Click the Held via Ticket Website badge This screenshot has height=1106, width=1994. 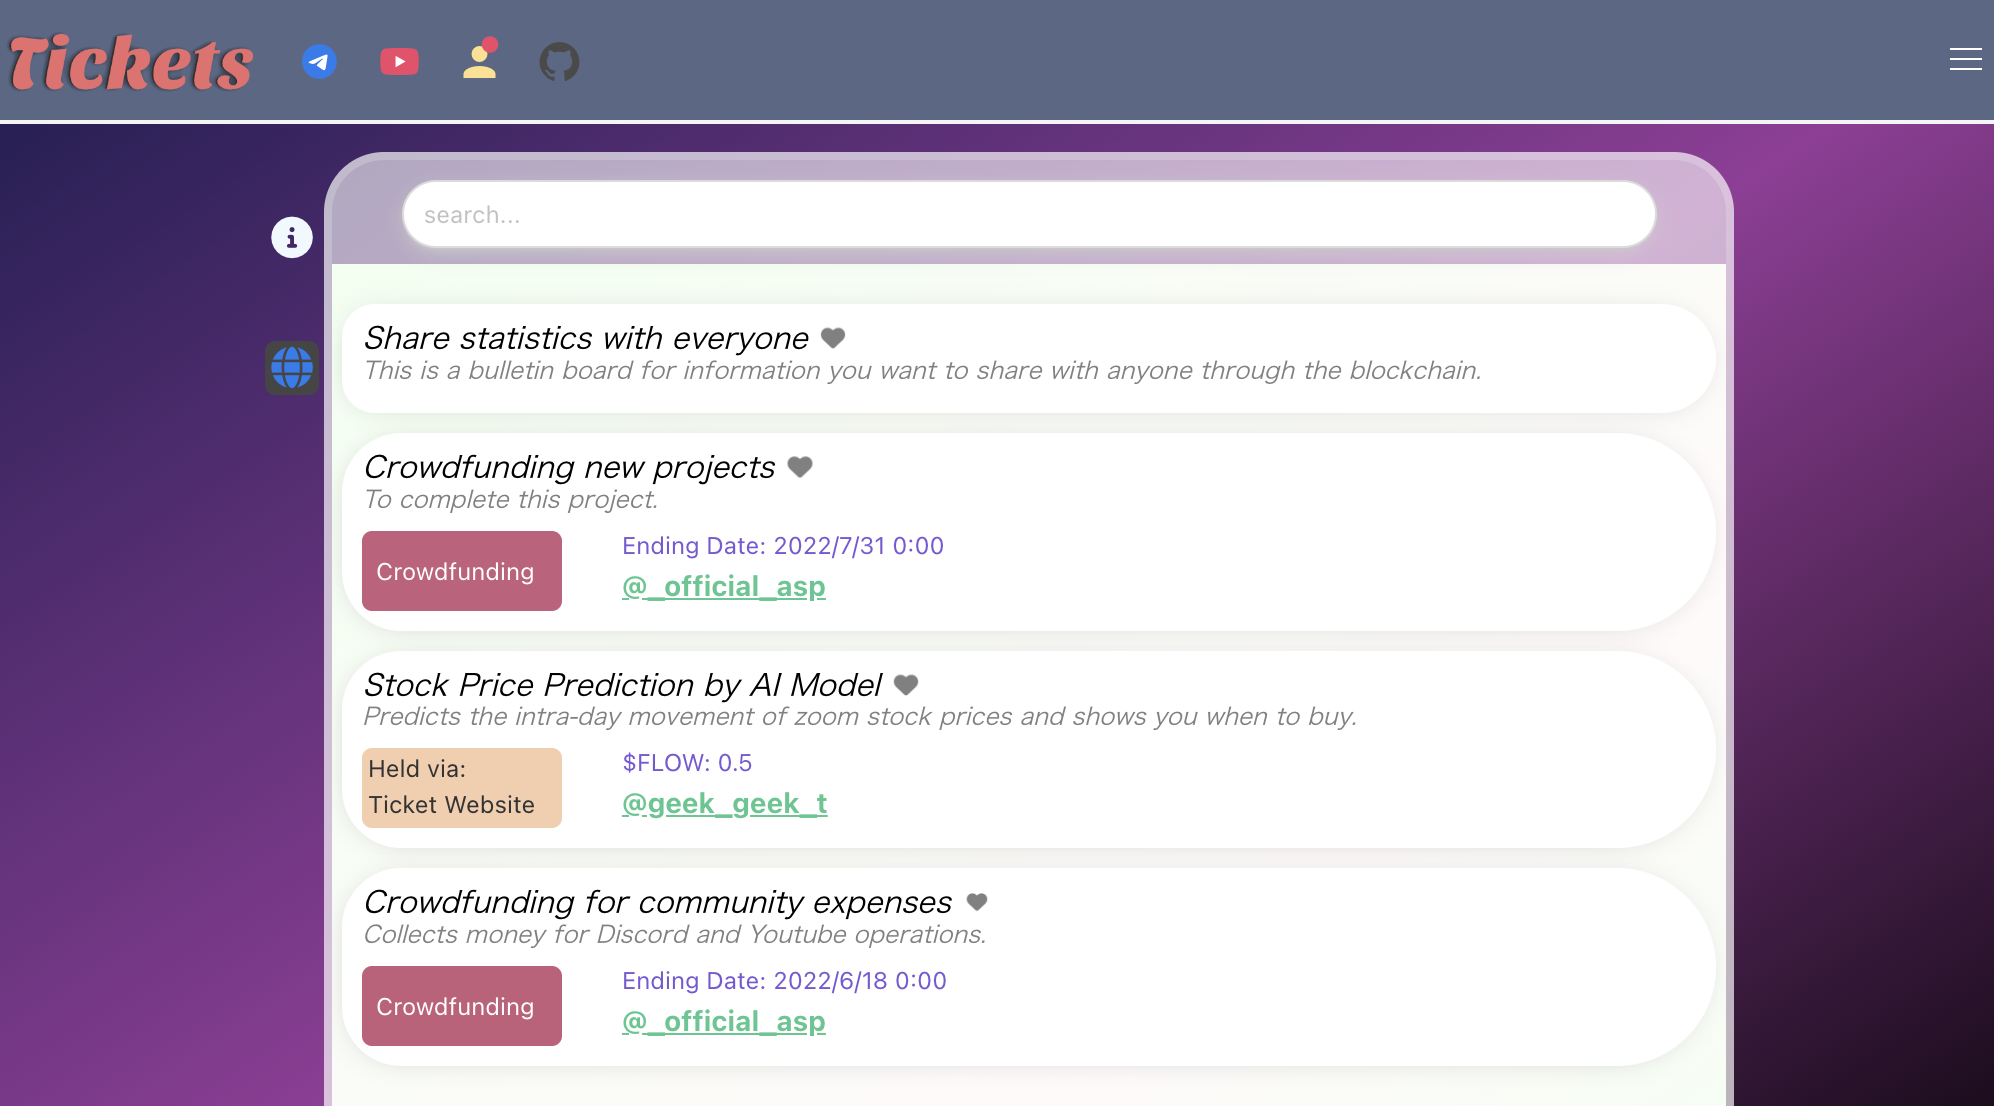(x=461, y=787)
